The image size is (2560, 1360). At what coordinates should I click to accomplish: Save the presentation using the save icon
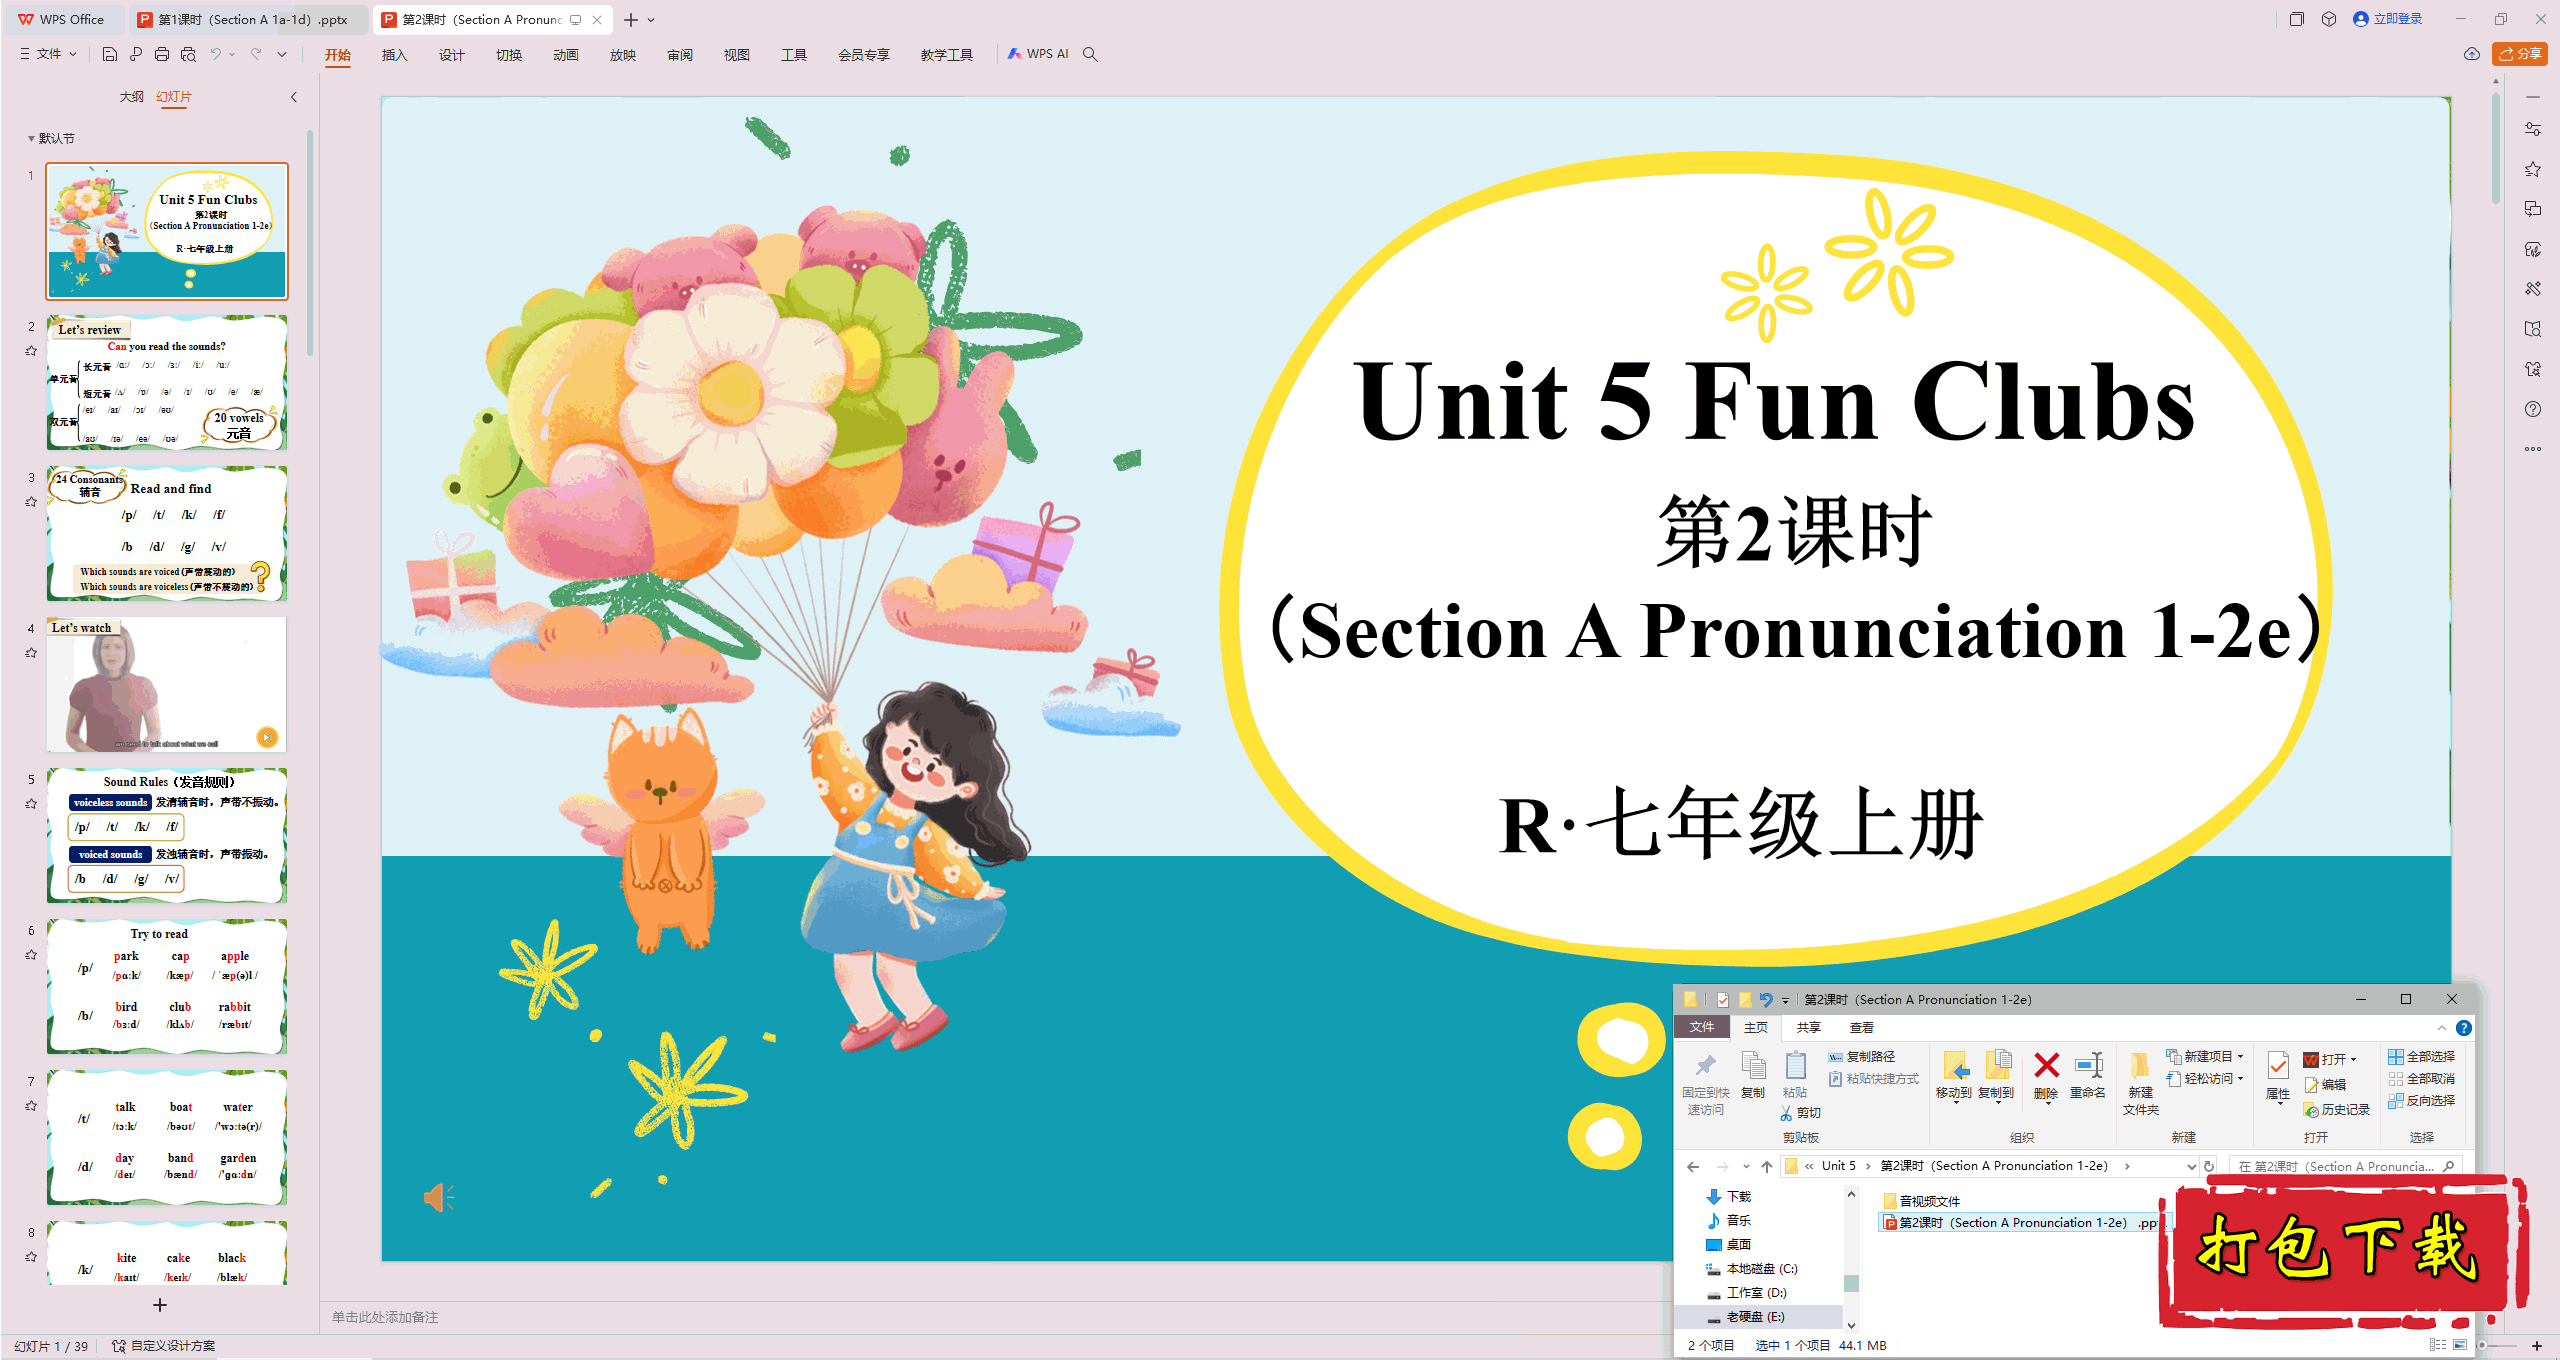click(110, 54)
